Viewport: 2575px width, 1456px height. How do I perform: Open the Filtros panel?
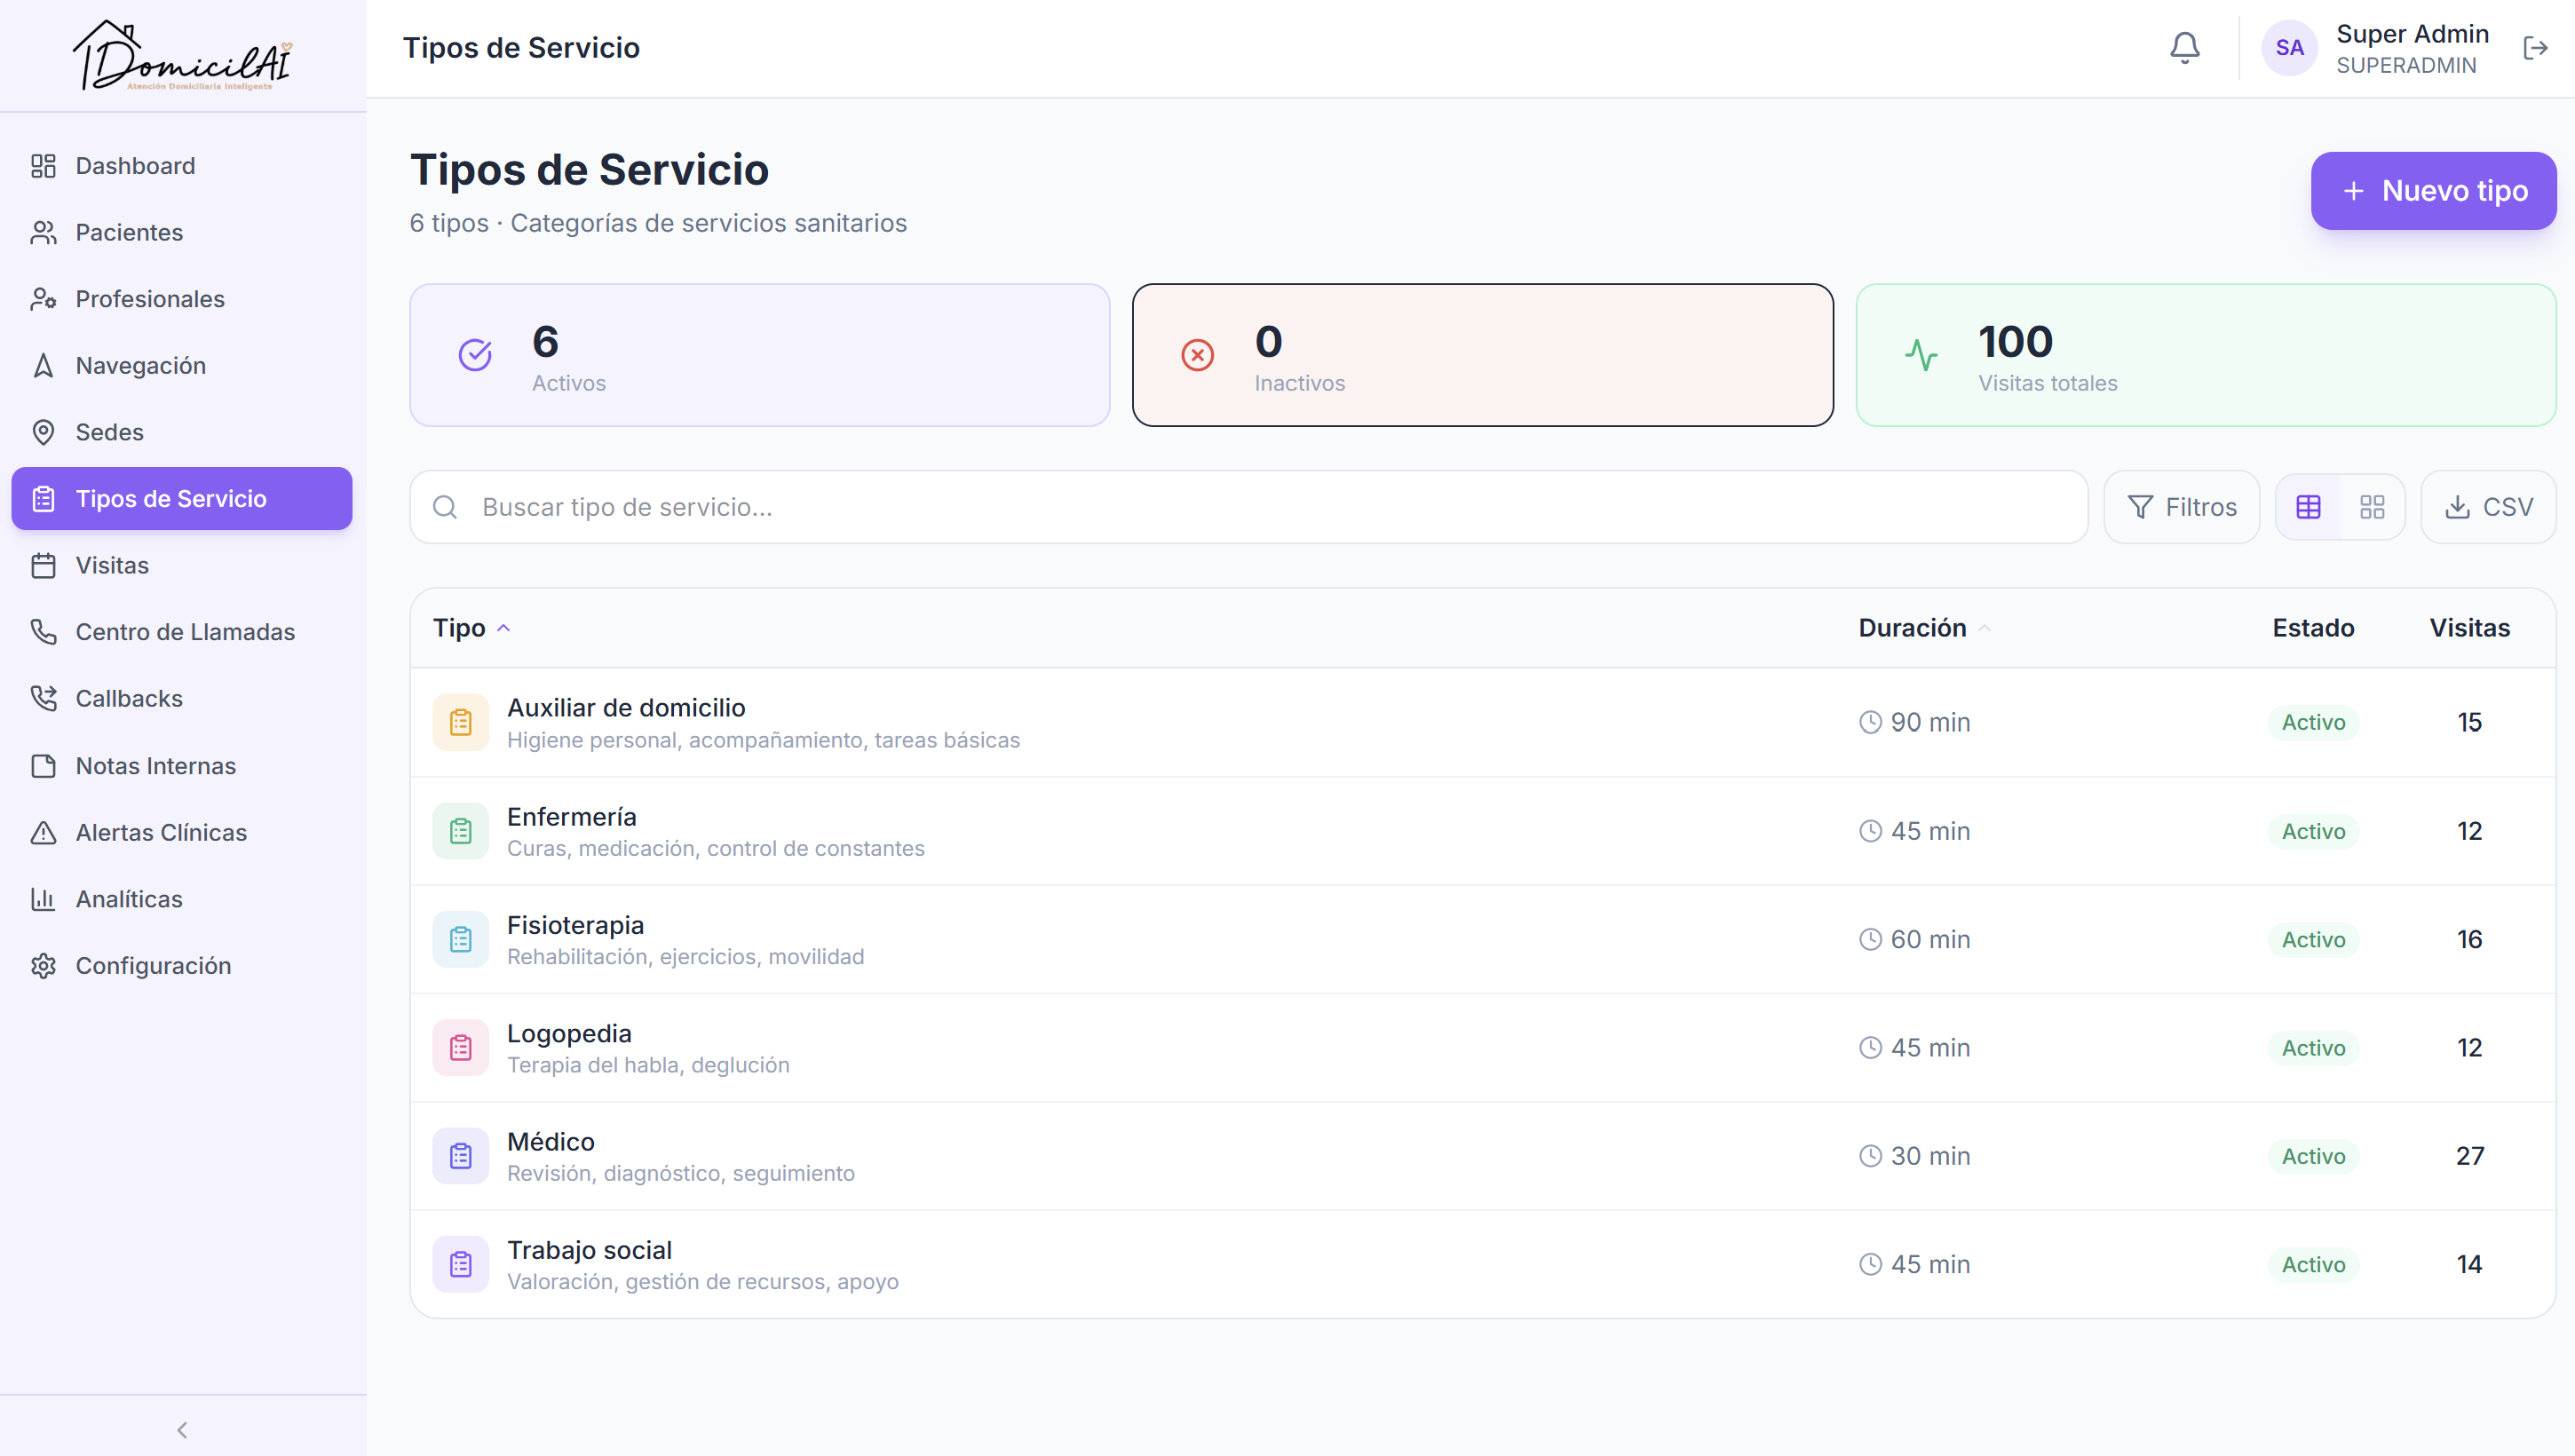tap(2181, 507)
